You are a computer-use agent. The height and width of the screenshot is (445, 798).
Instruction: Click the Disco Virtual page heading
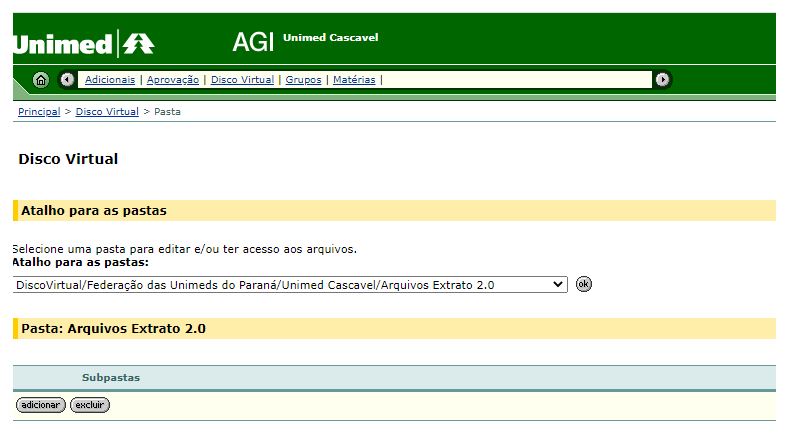point(68,159)
